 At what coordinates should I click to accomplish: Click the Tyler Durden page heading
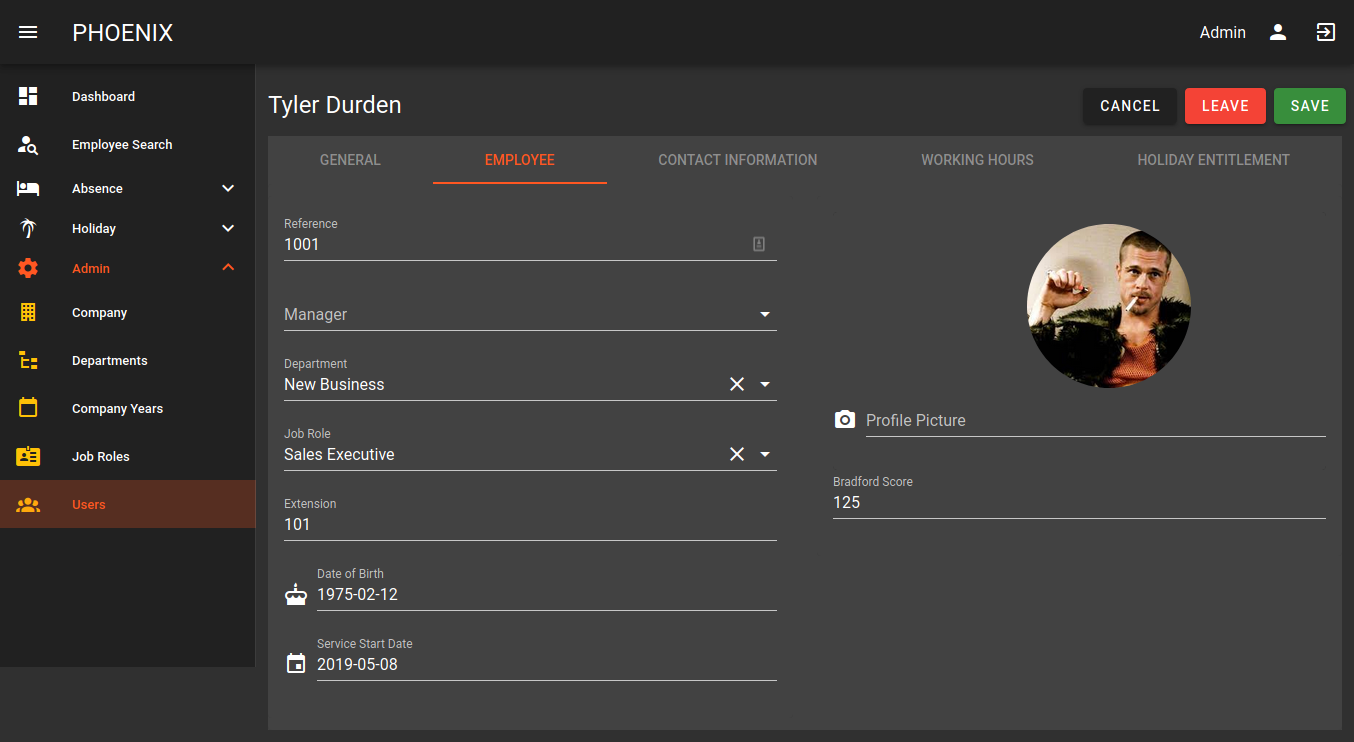[x=335, y=105]
